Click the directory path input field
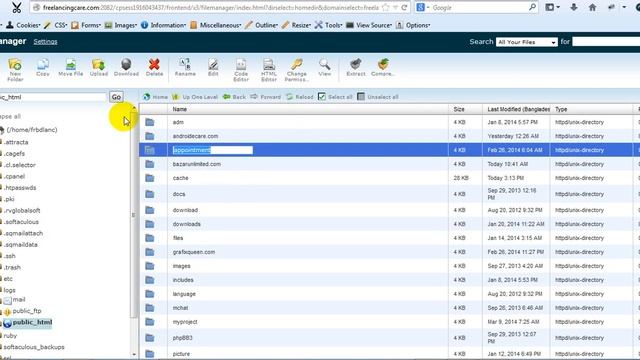640x360 pixels. pyautogui.click(x=53, y=97)
